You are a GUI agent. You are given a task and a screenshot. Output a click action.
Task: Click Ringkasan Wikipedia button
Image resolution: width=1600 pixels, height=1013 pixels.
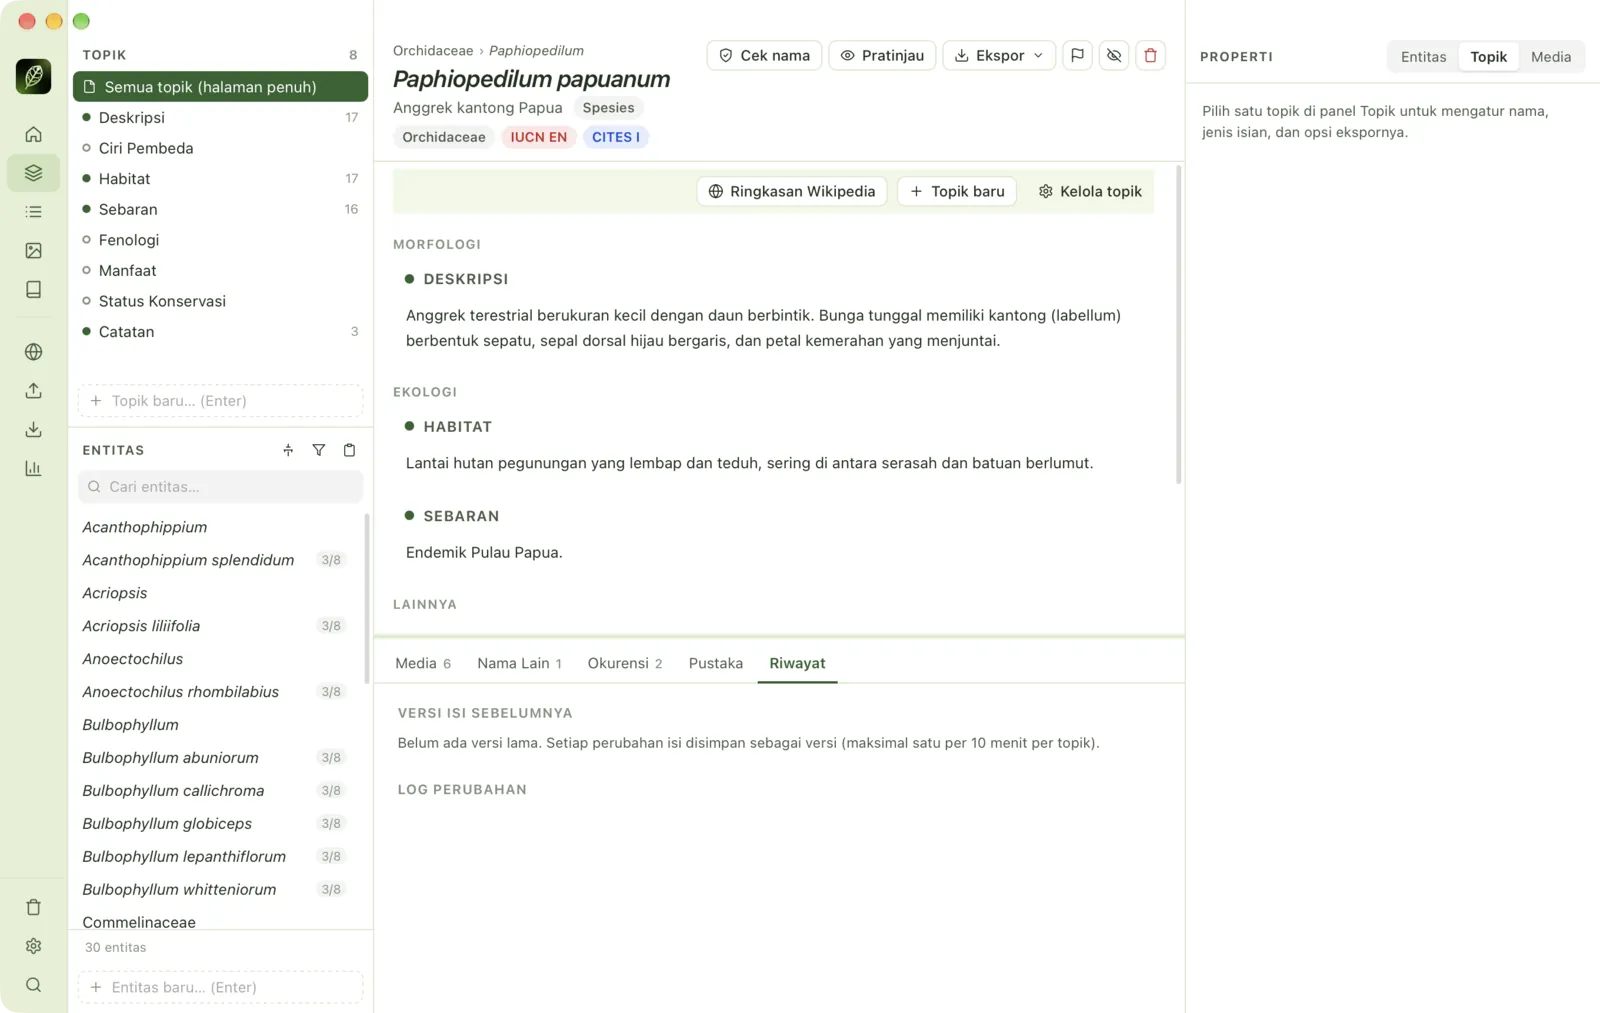point(792,191)
